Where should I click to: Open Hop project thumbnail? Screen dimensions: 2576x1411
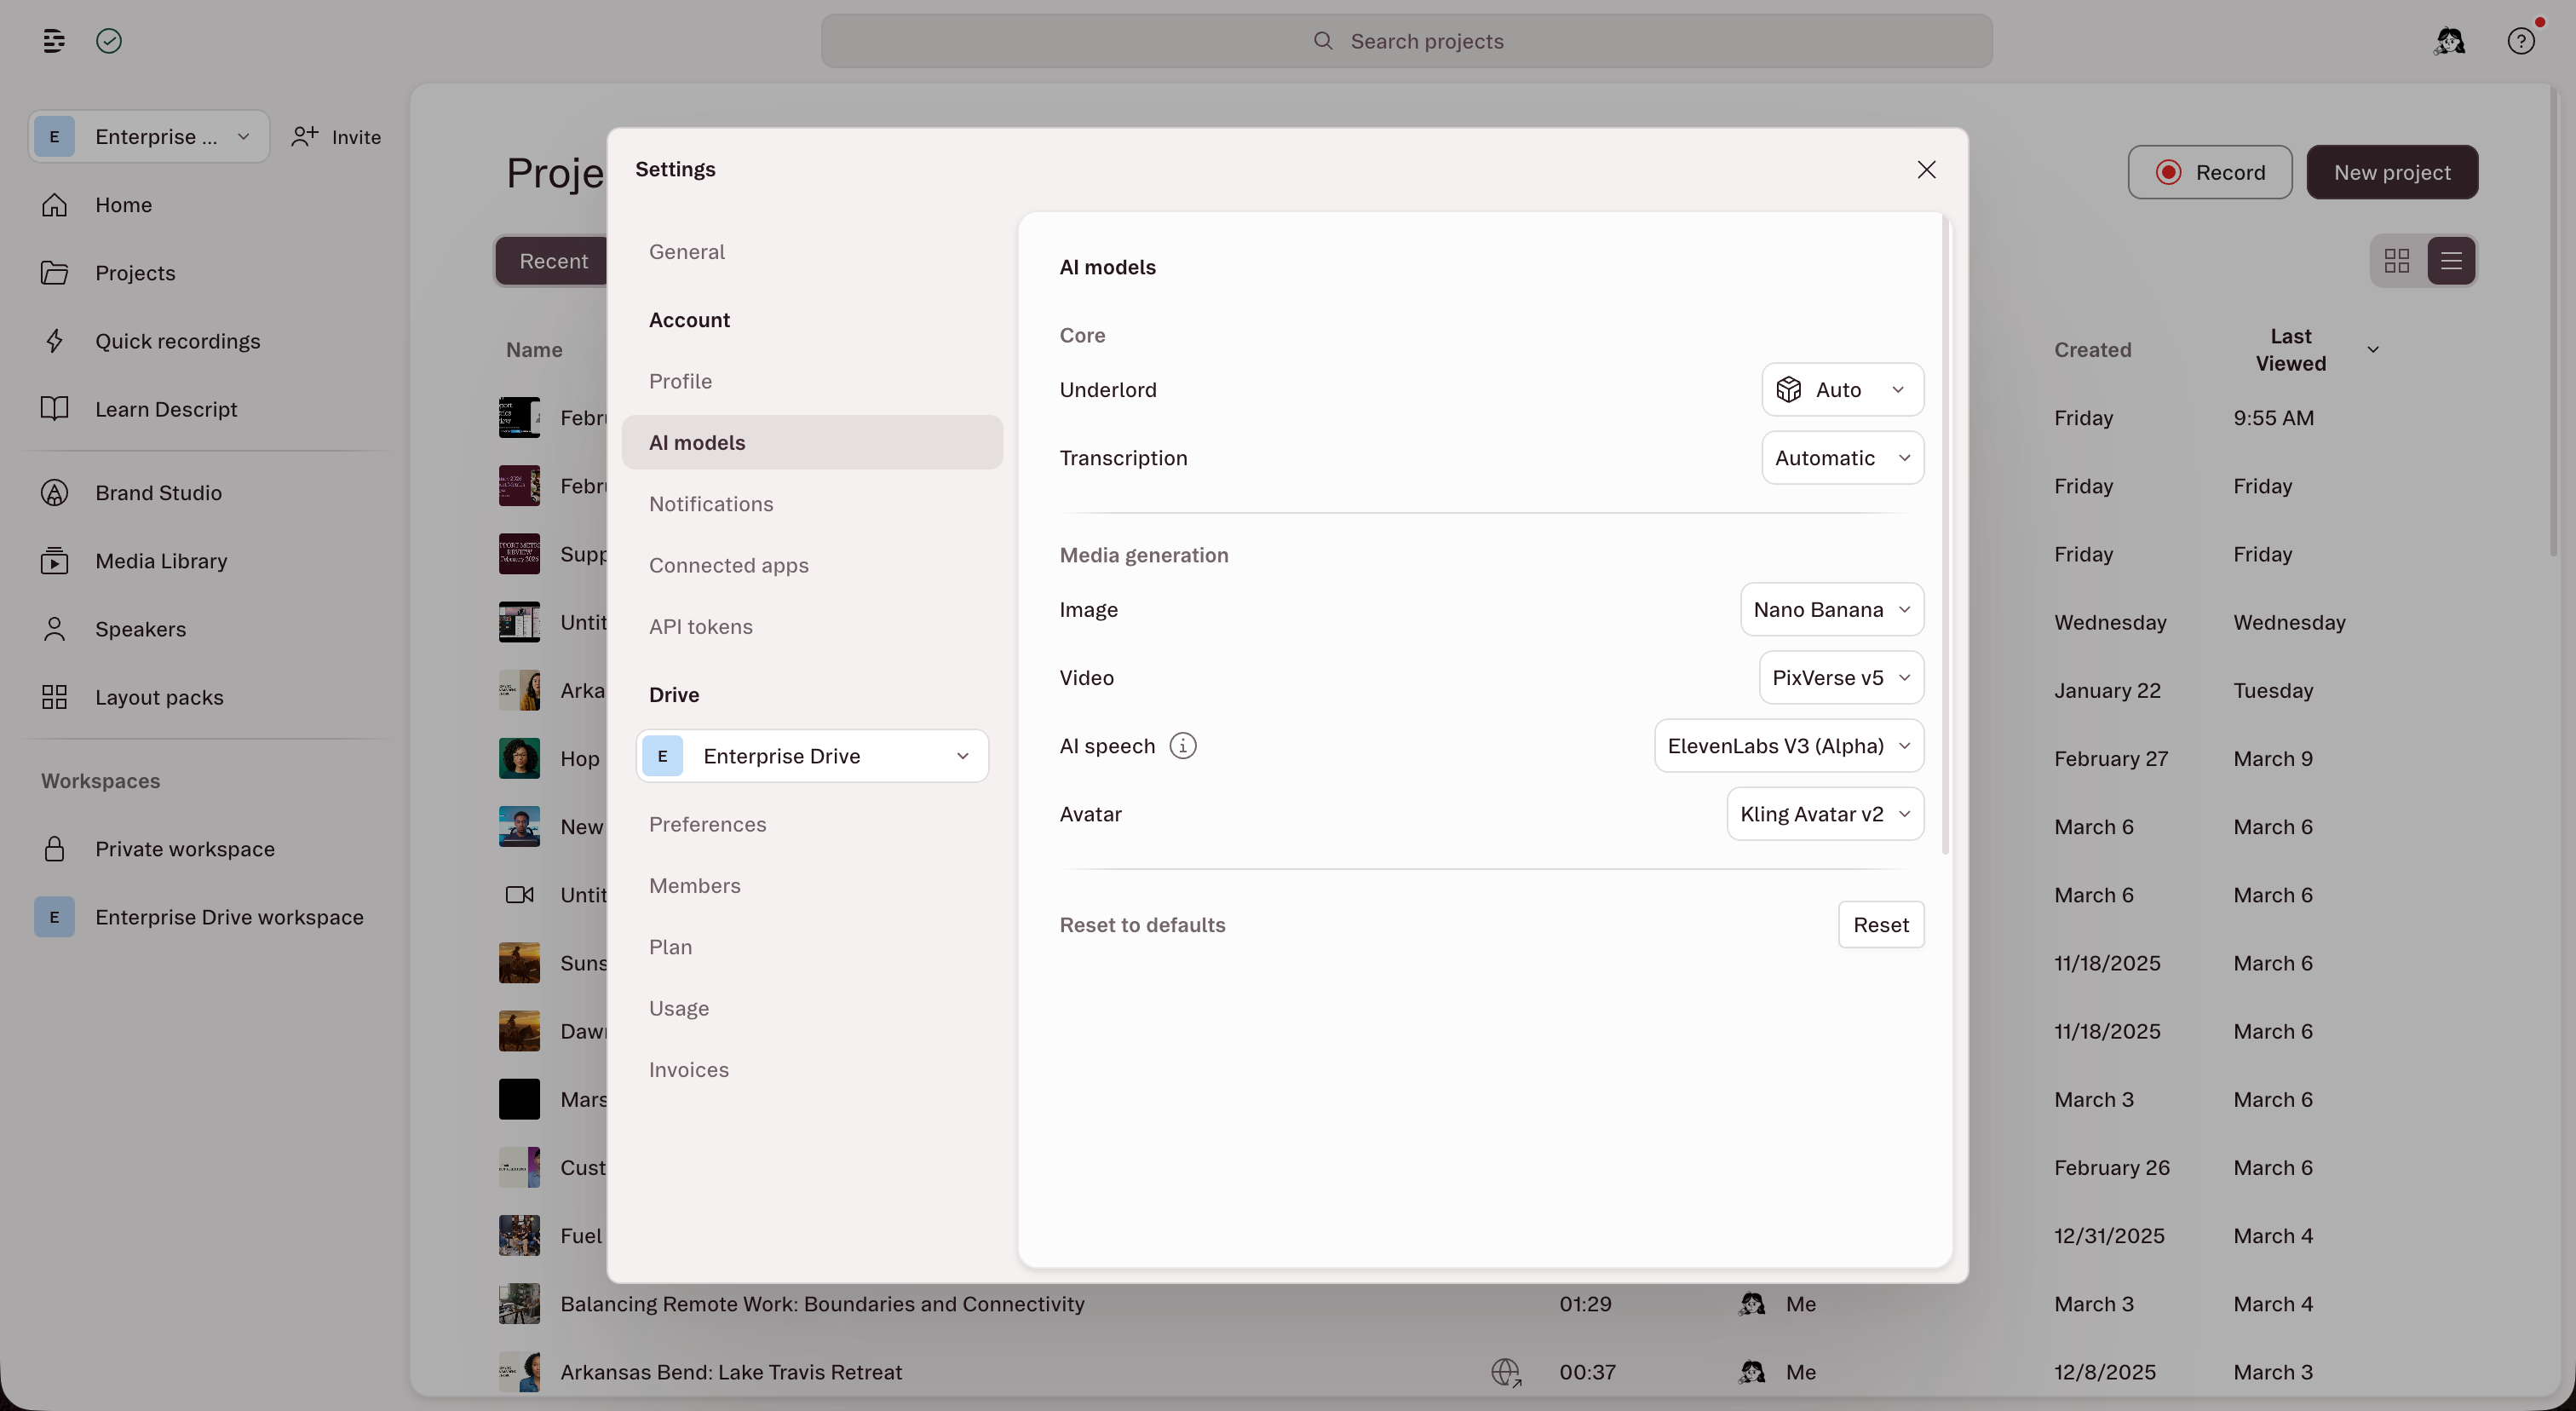(x=519, y=758)
